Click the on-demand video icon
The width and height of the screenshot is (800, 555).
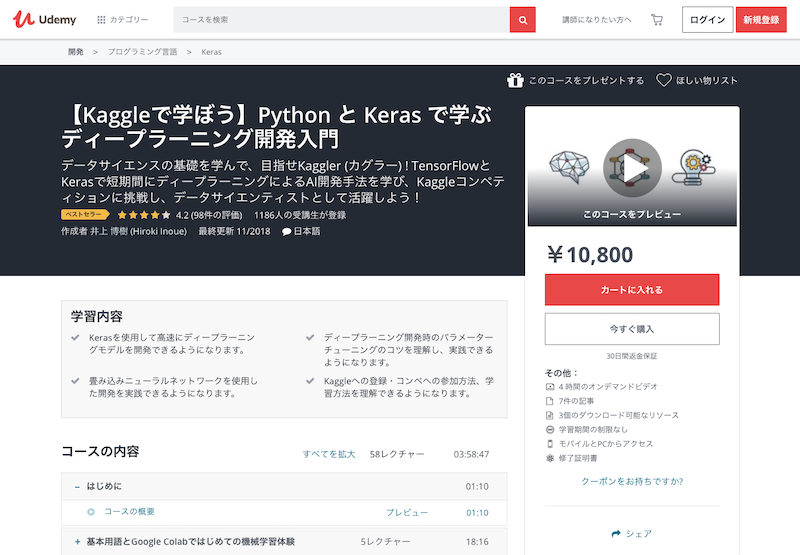549,387
